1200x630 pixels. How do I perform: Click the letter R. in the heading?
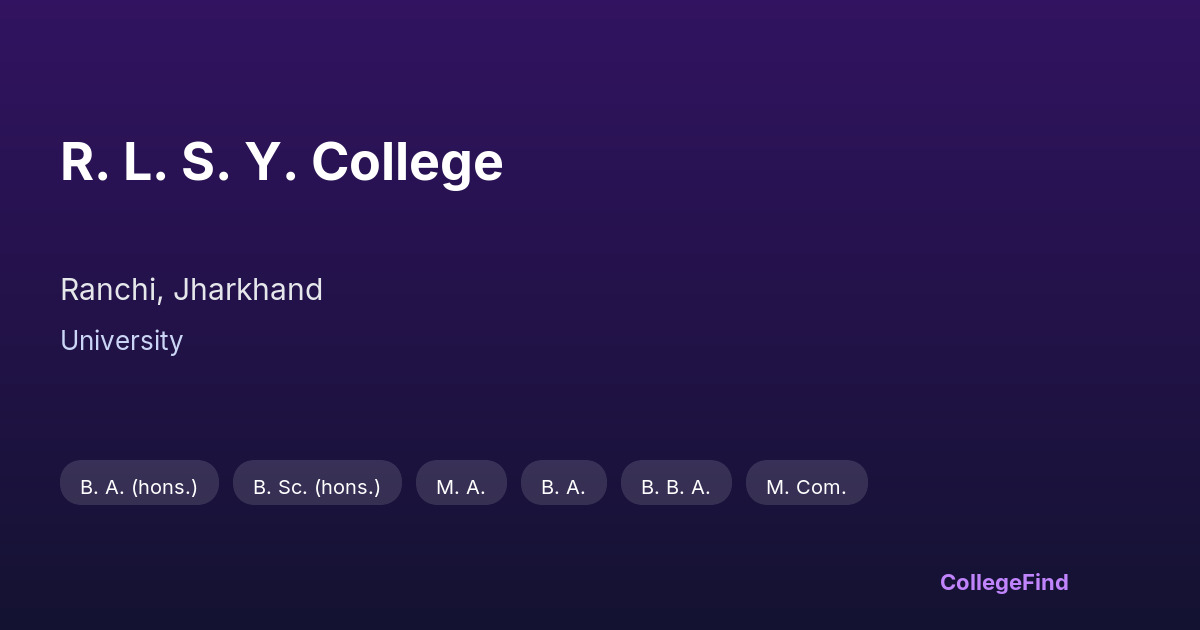84,162
